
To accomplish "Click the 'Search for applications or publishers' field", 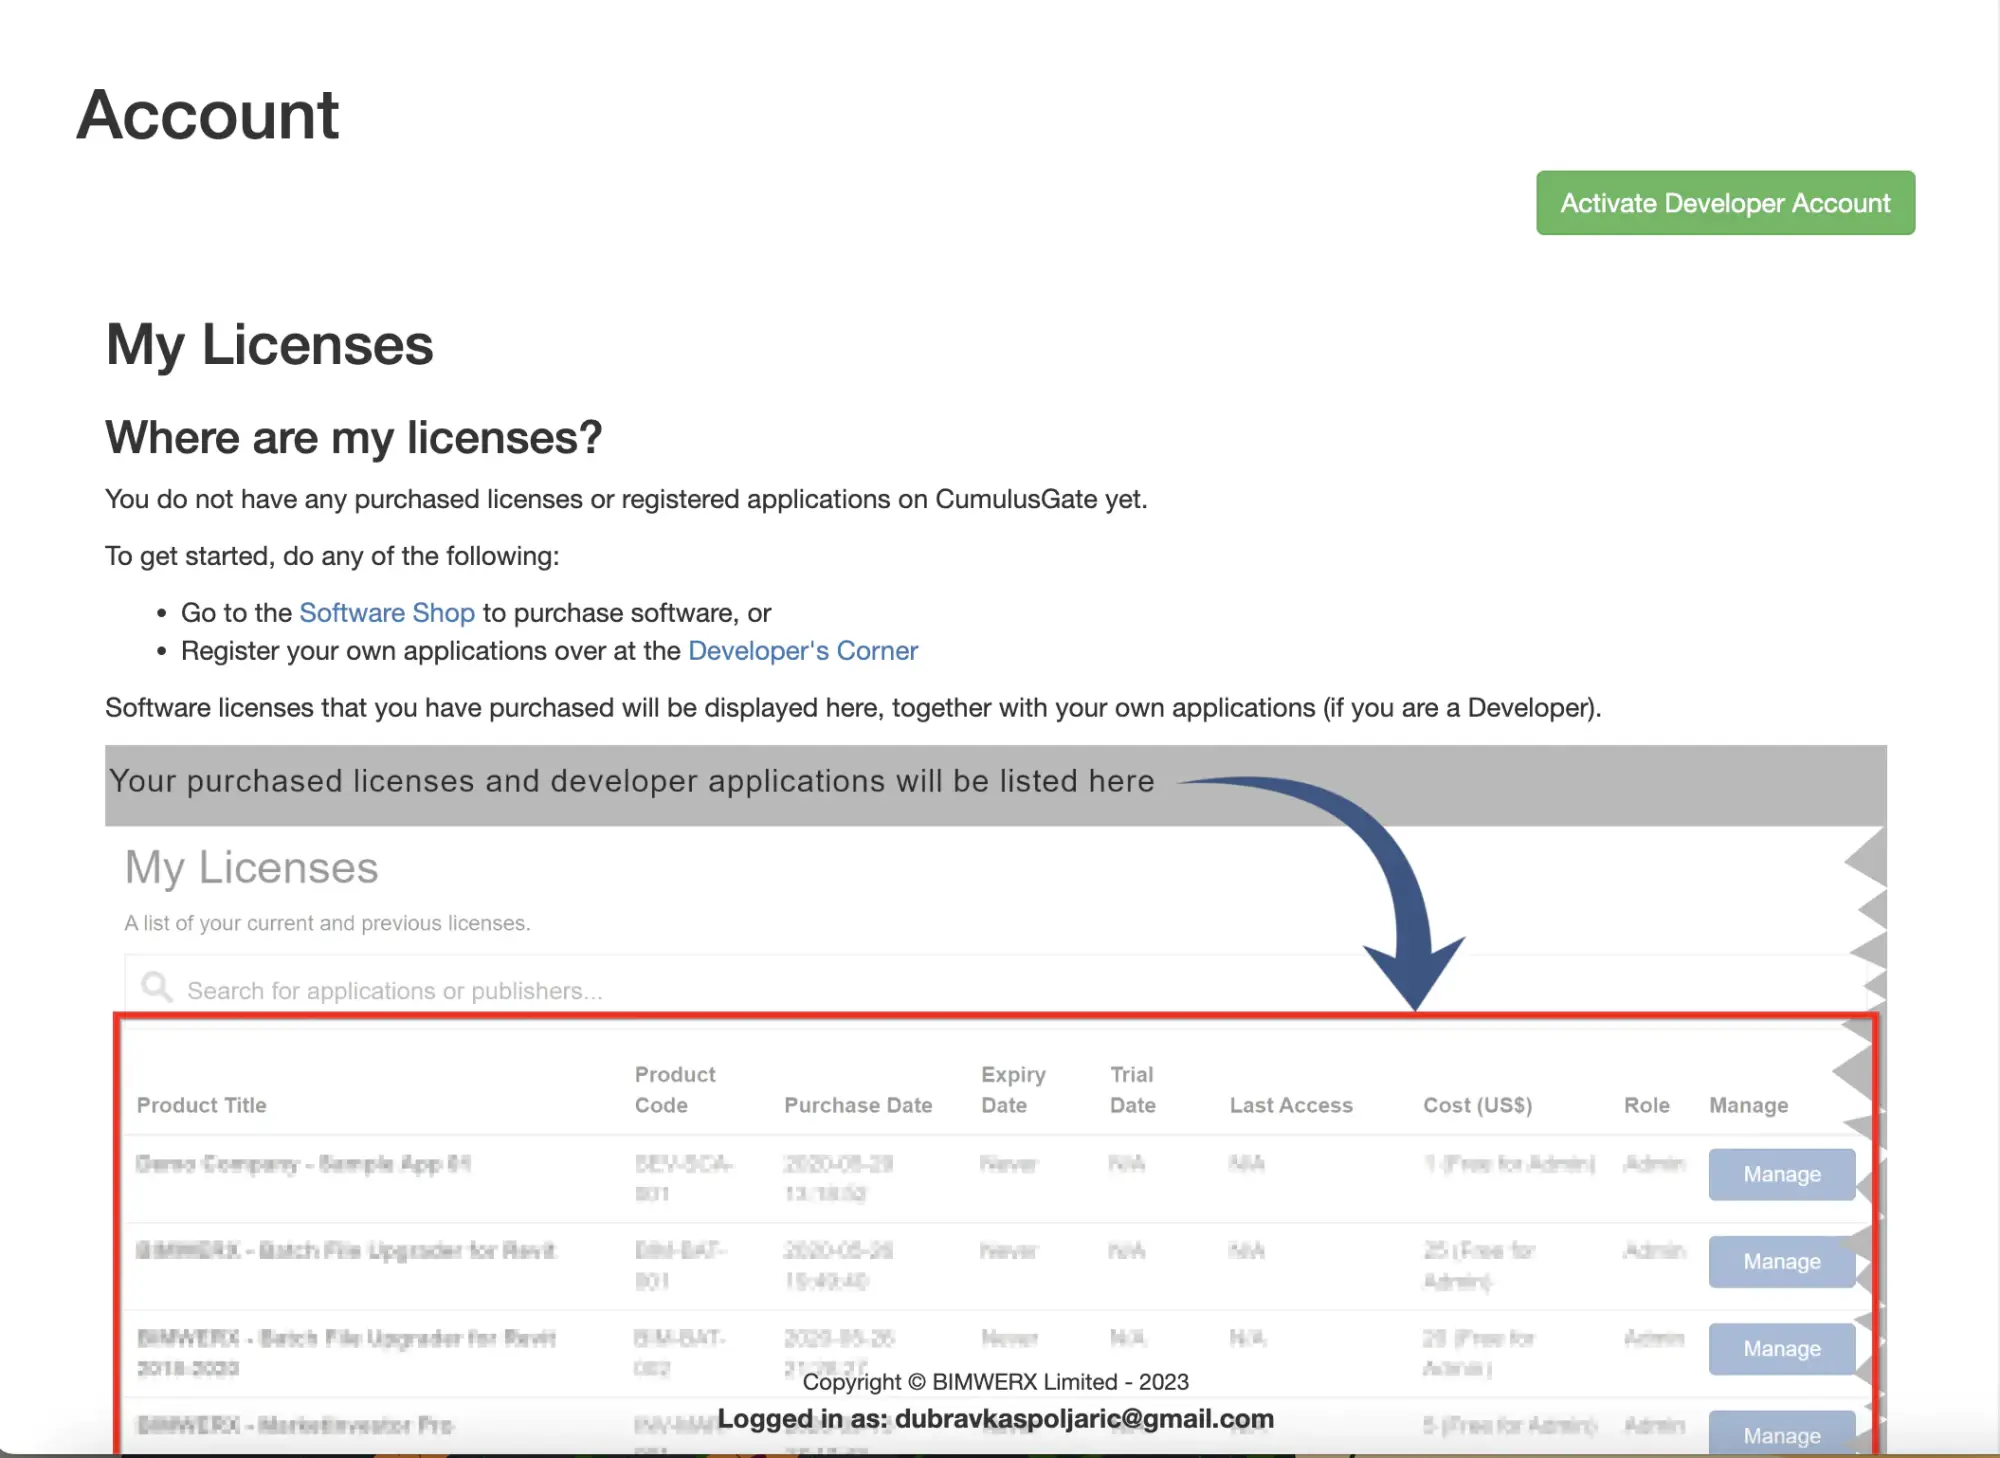I will [x=994, y=990].
